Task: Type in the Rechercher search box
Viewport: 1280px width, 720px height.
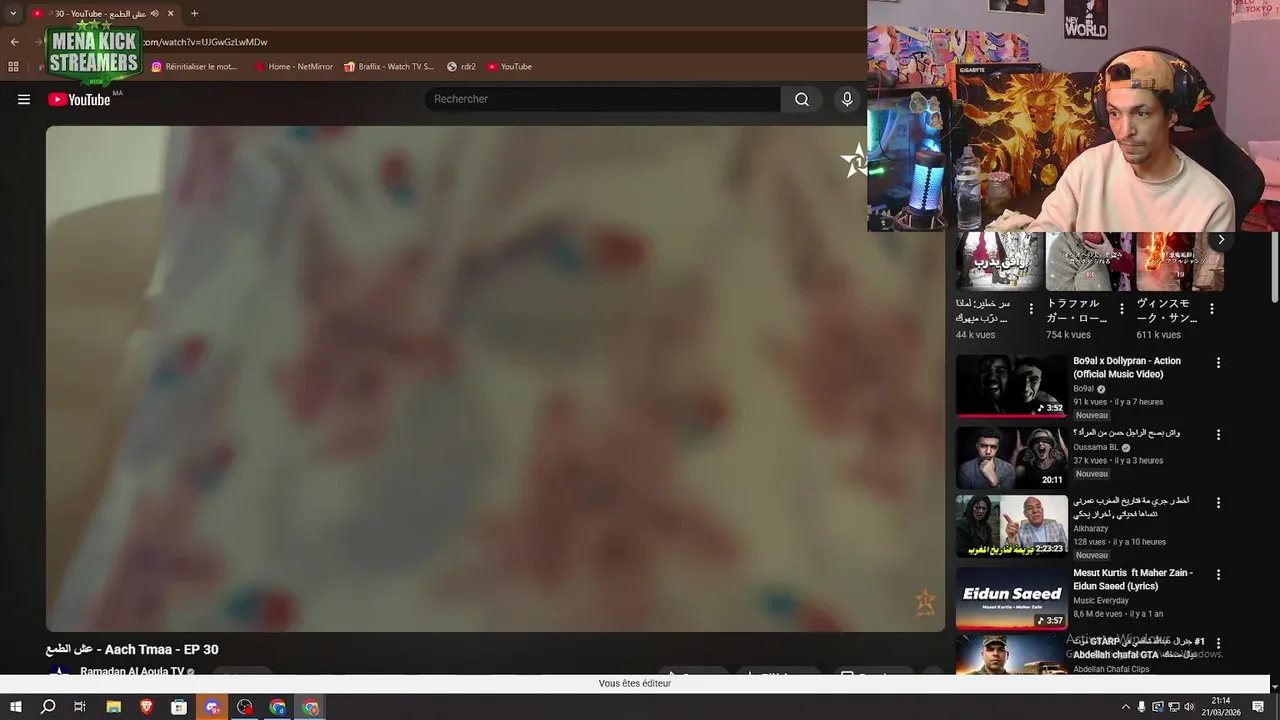Action: (603, 99)
